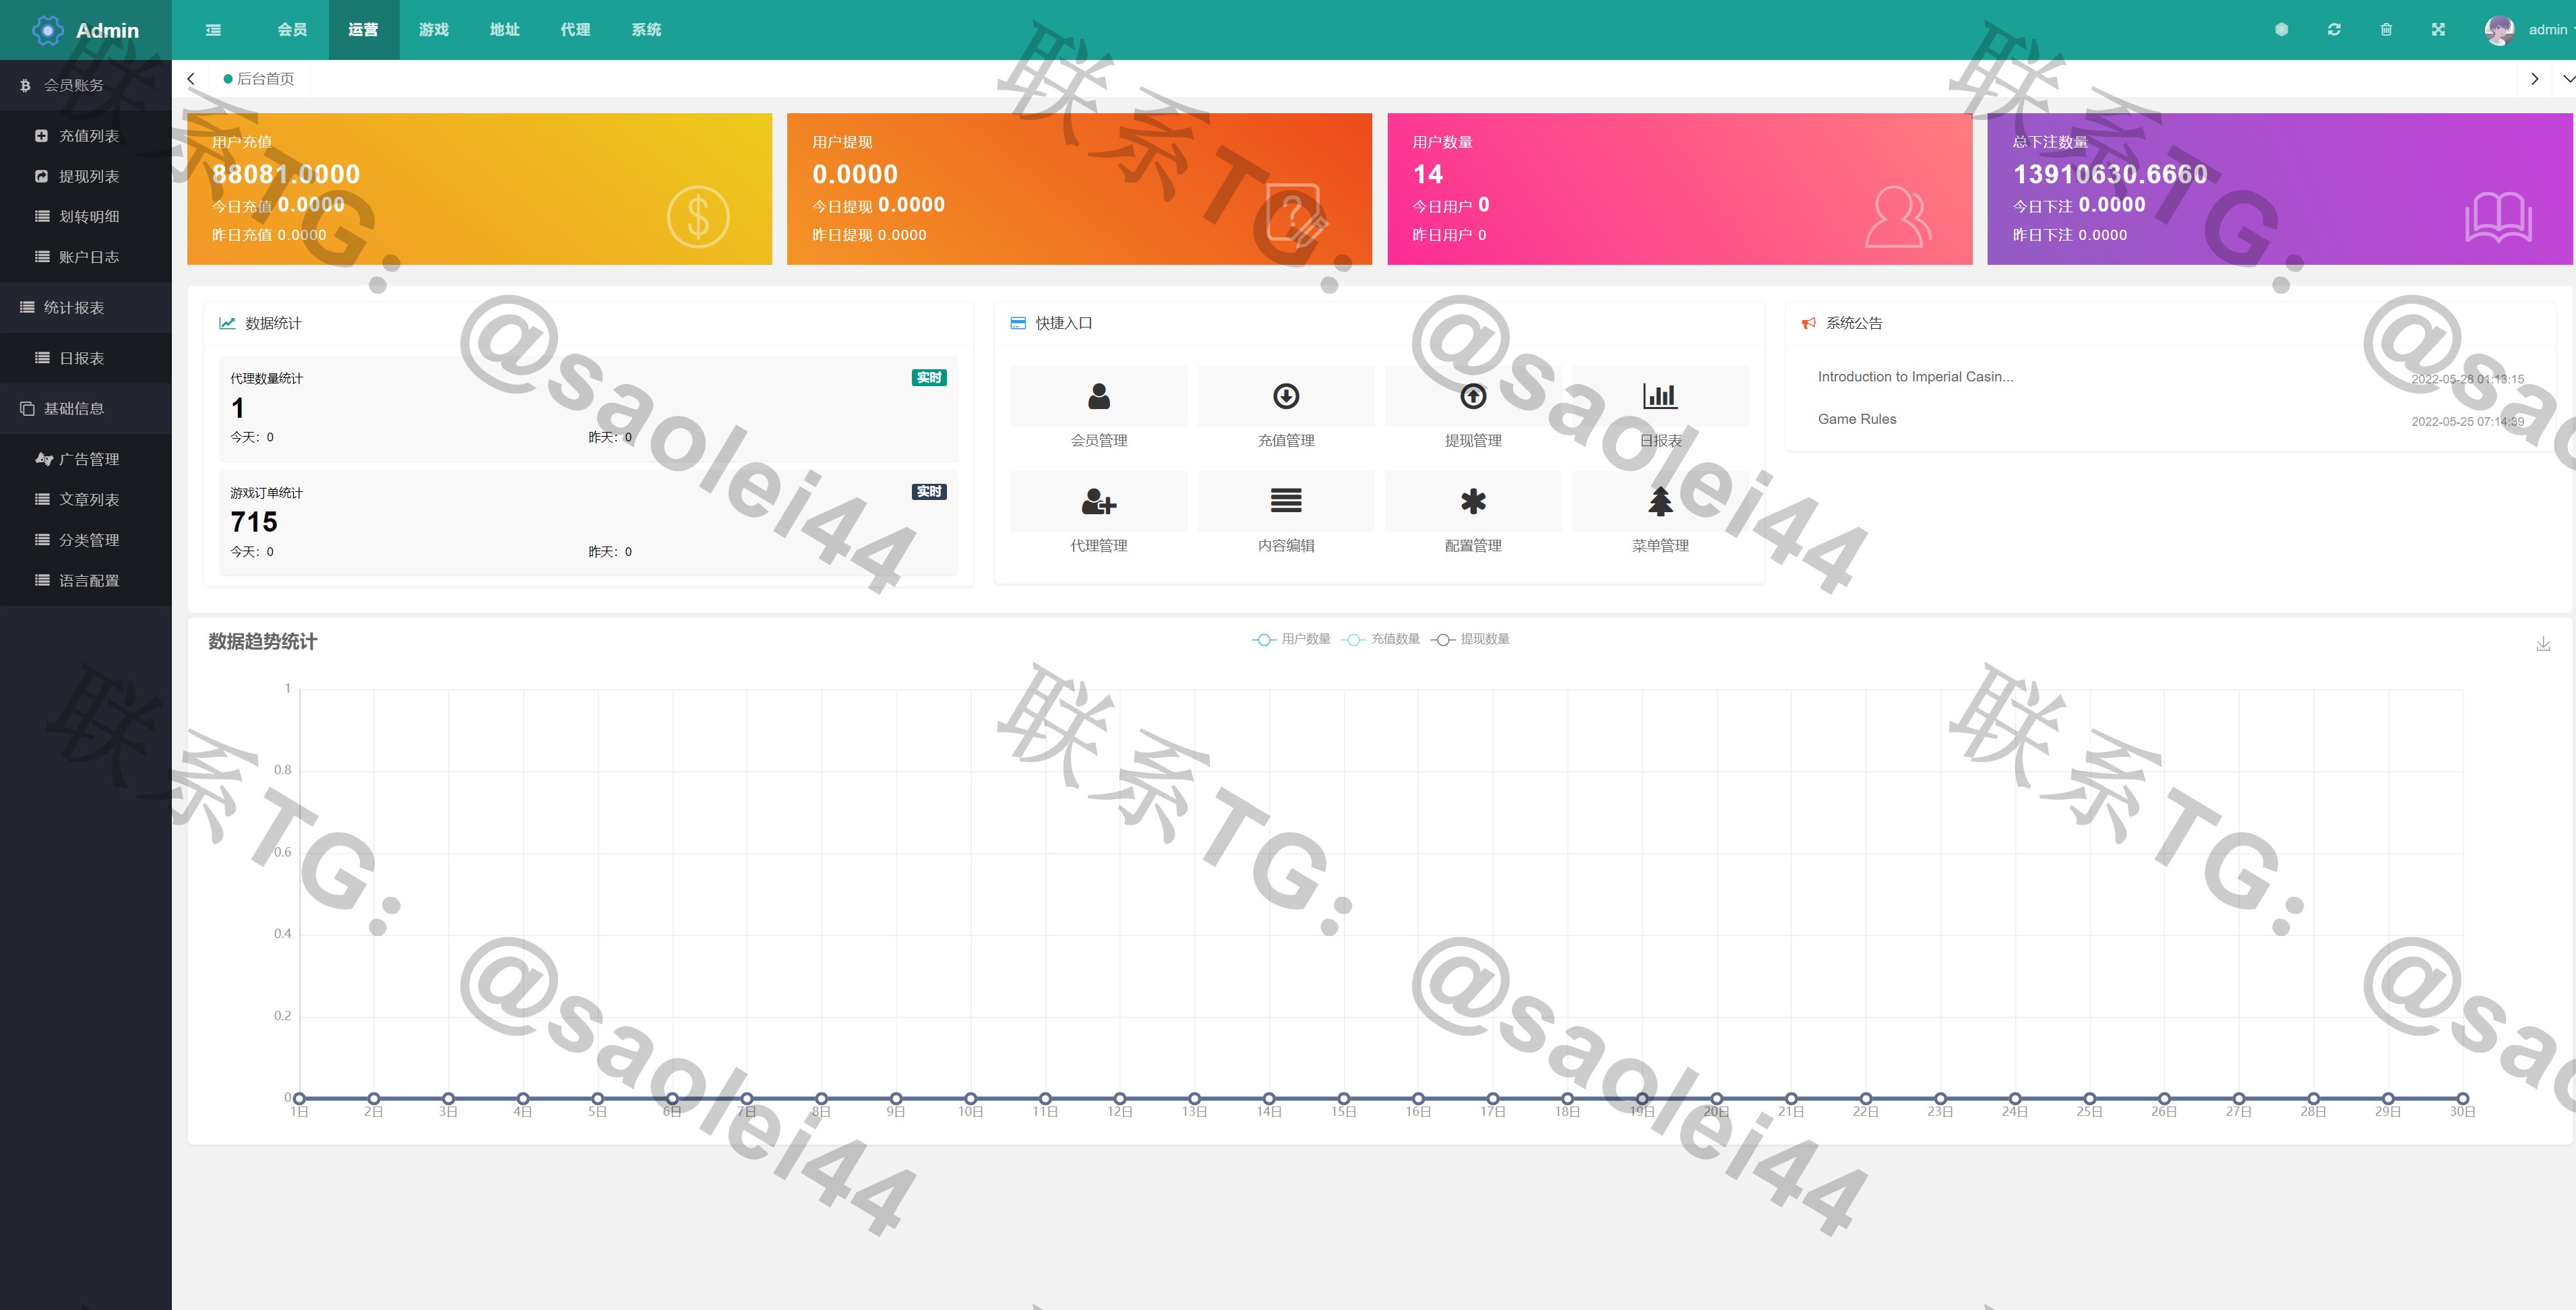
Task: Collapse the 基础信息 sidebar group
Action: click(x=86, y=409)
